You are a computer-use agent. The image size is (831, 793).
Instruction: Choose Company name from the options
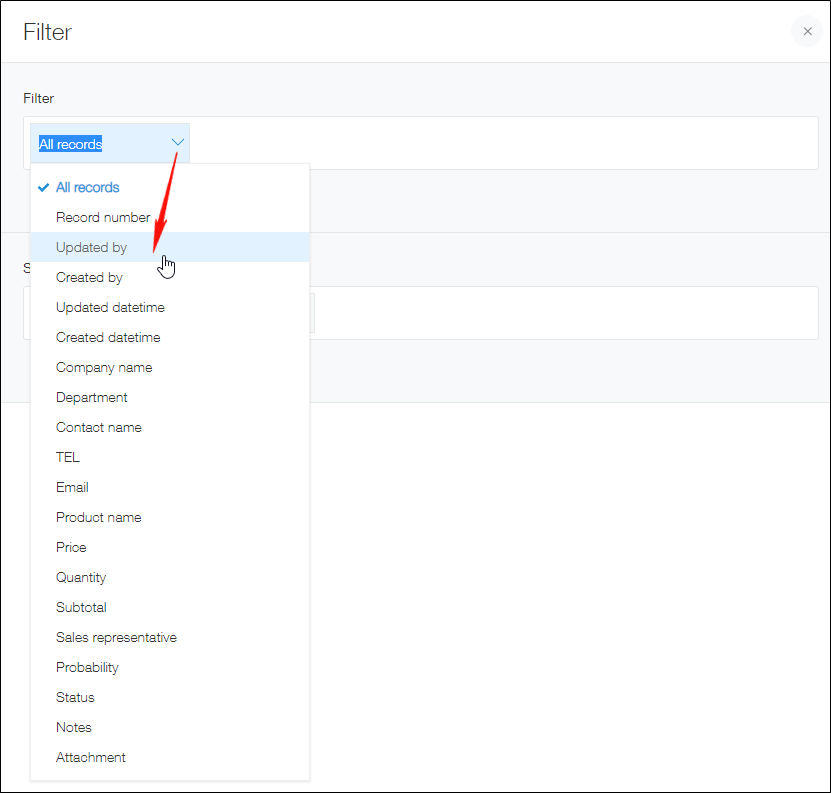pos(104,367)
